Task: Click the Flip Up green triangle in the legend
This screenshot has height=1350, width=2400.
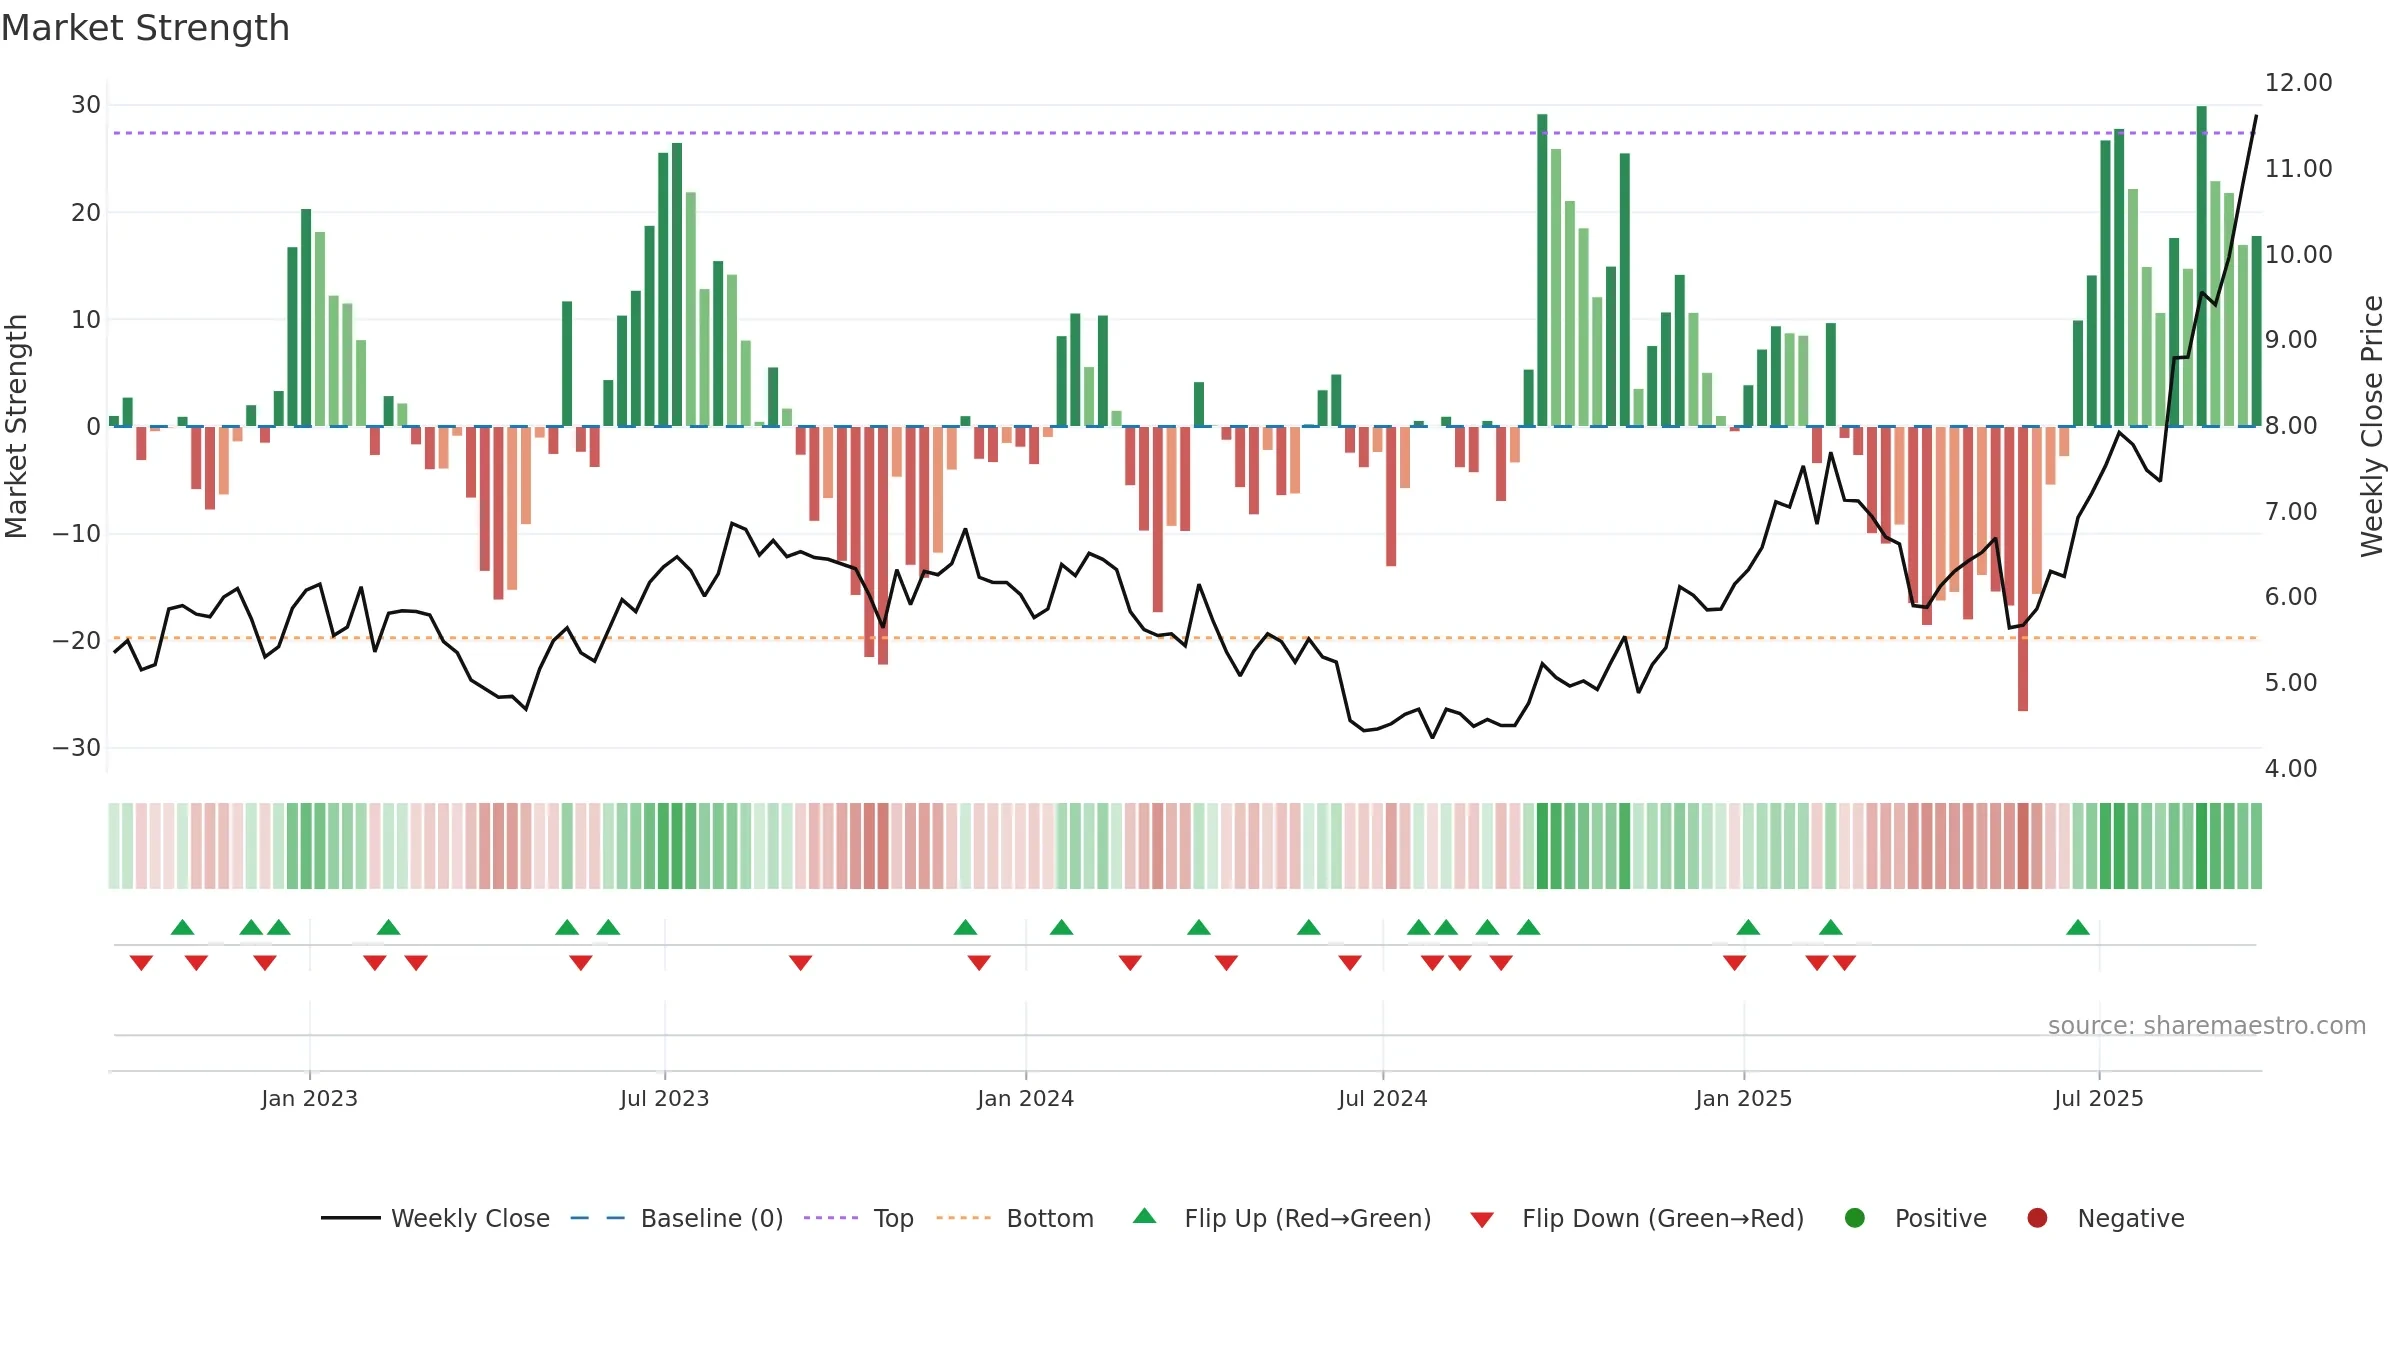Action: point(1145,1217)
